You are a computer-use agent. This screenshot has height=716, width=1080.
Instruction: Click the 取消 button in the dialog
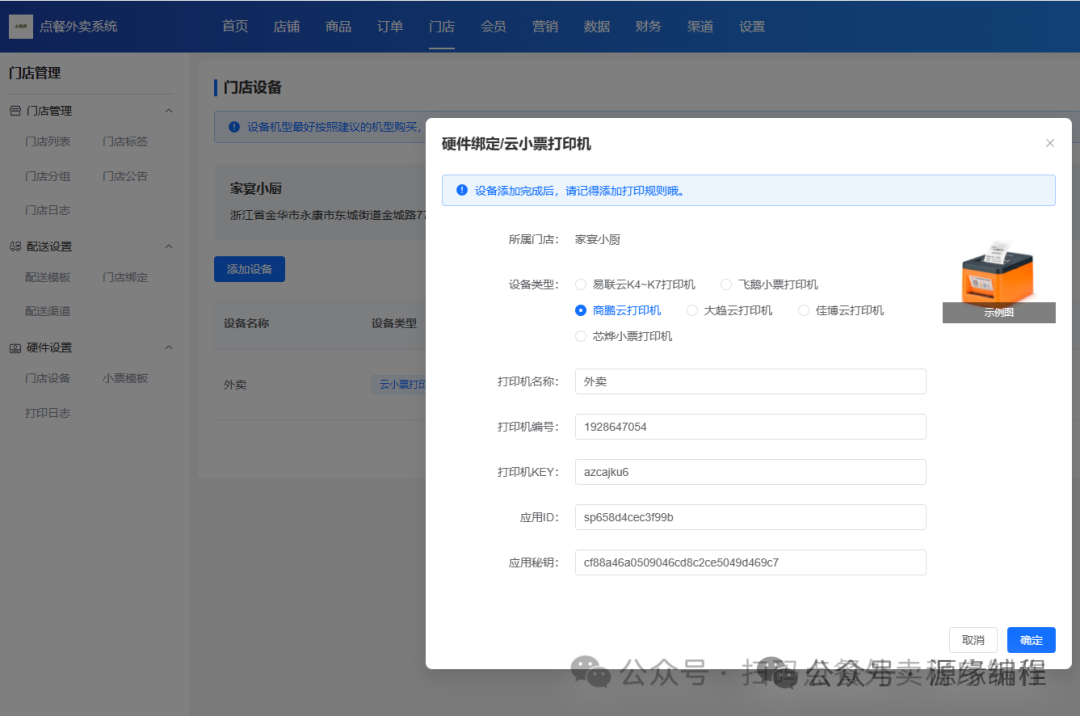[x=973, y=640]
